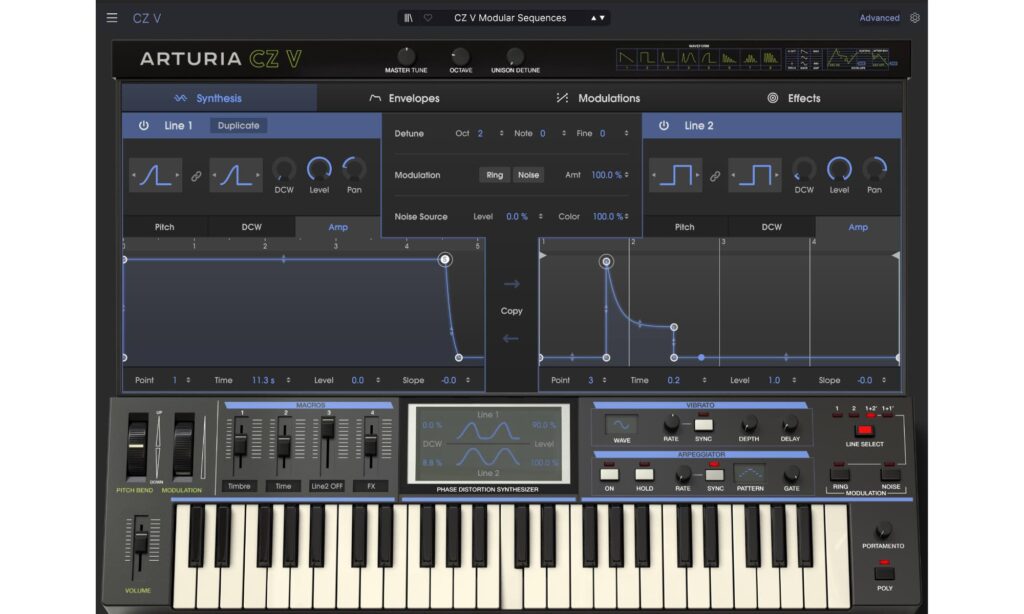Adjust the Noise Source Level stepper
This screenshot has height=614, width=1024.
(540, 216)
